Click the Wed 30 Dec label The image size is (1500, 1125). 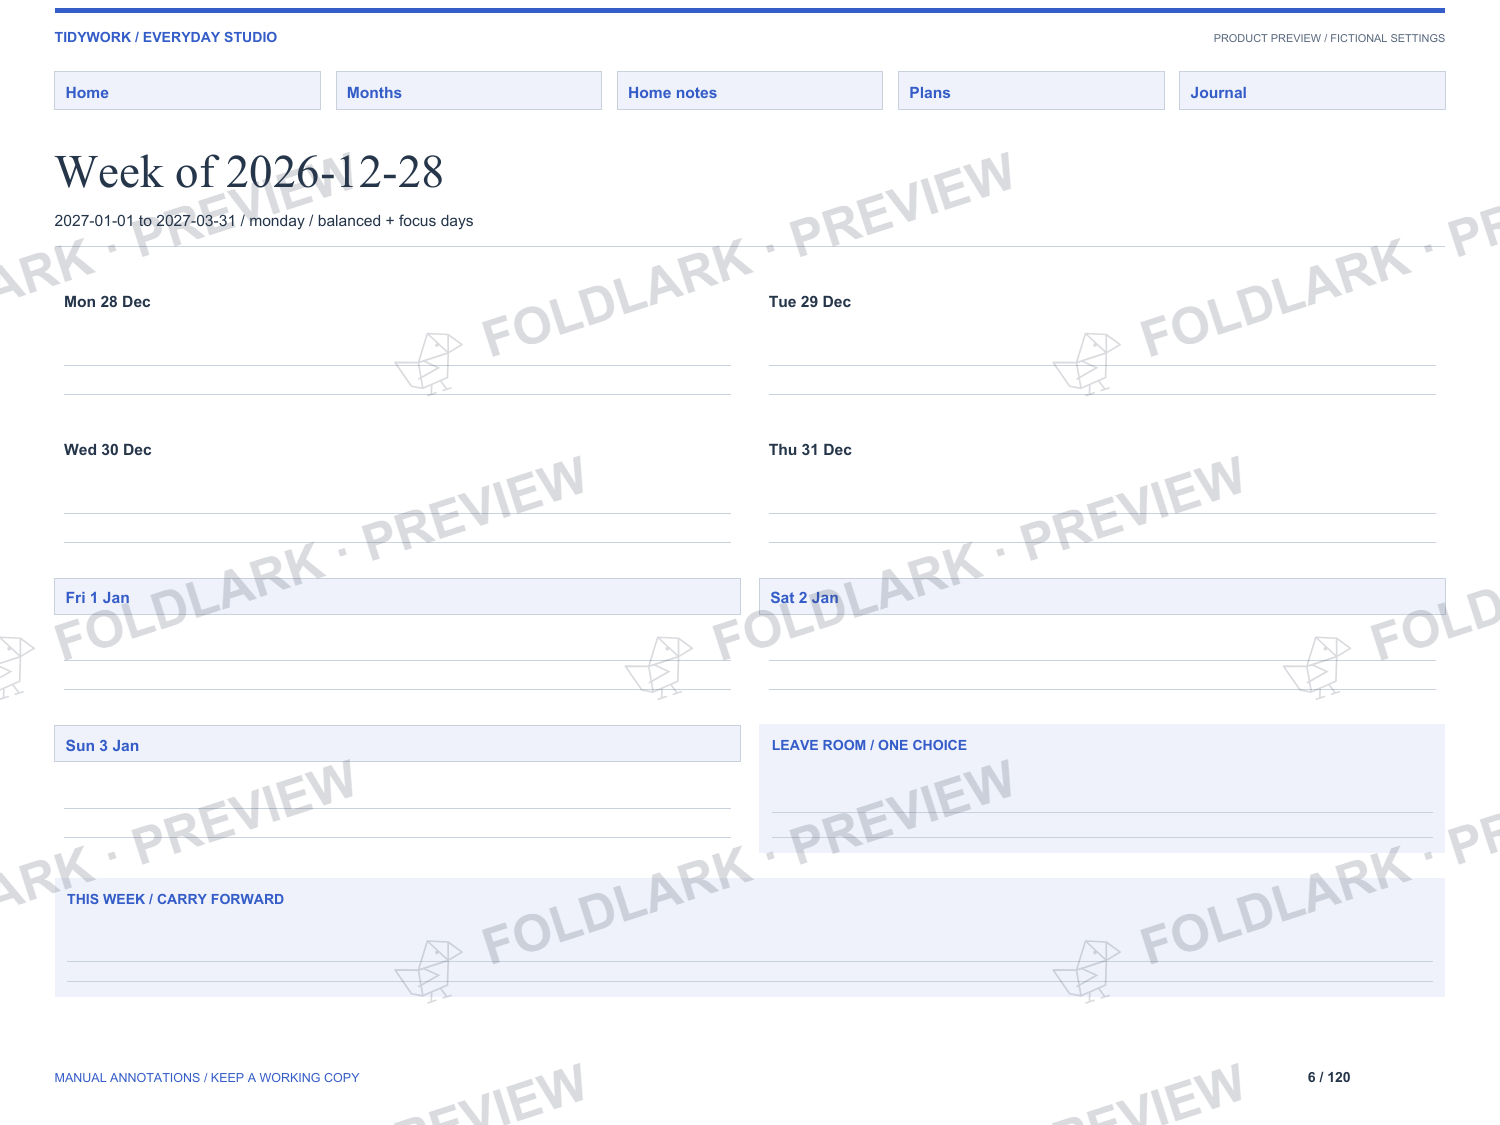tap(108, 450)
